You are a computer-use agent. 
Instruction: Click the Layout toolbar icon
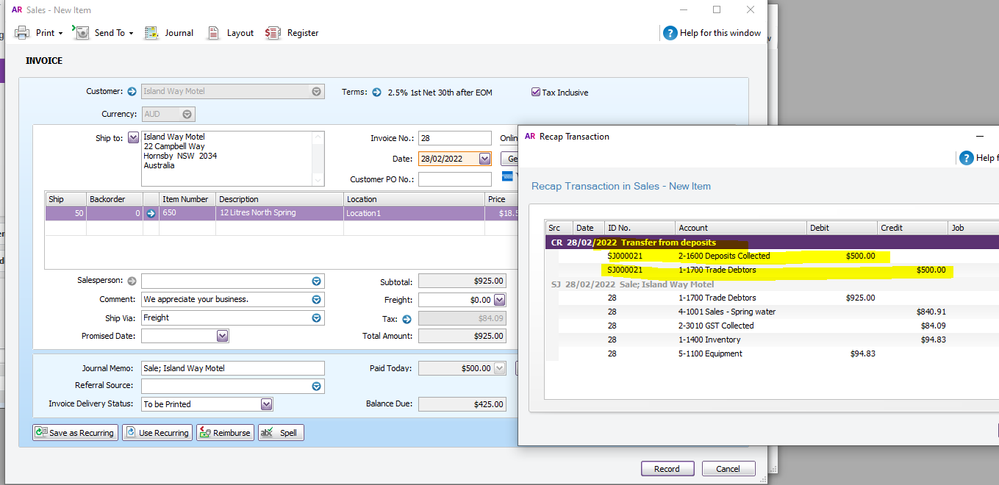214,33
